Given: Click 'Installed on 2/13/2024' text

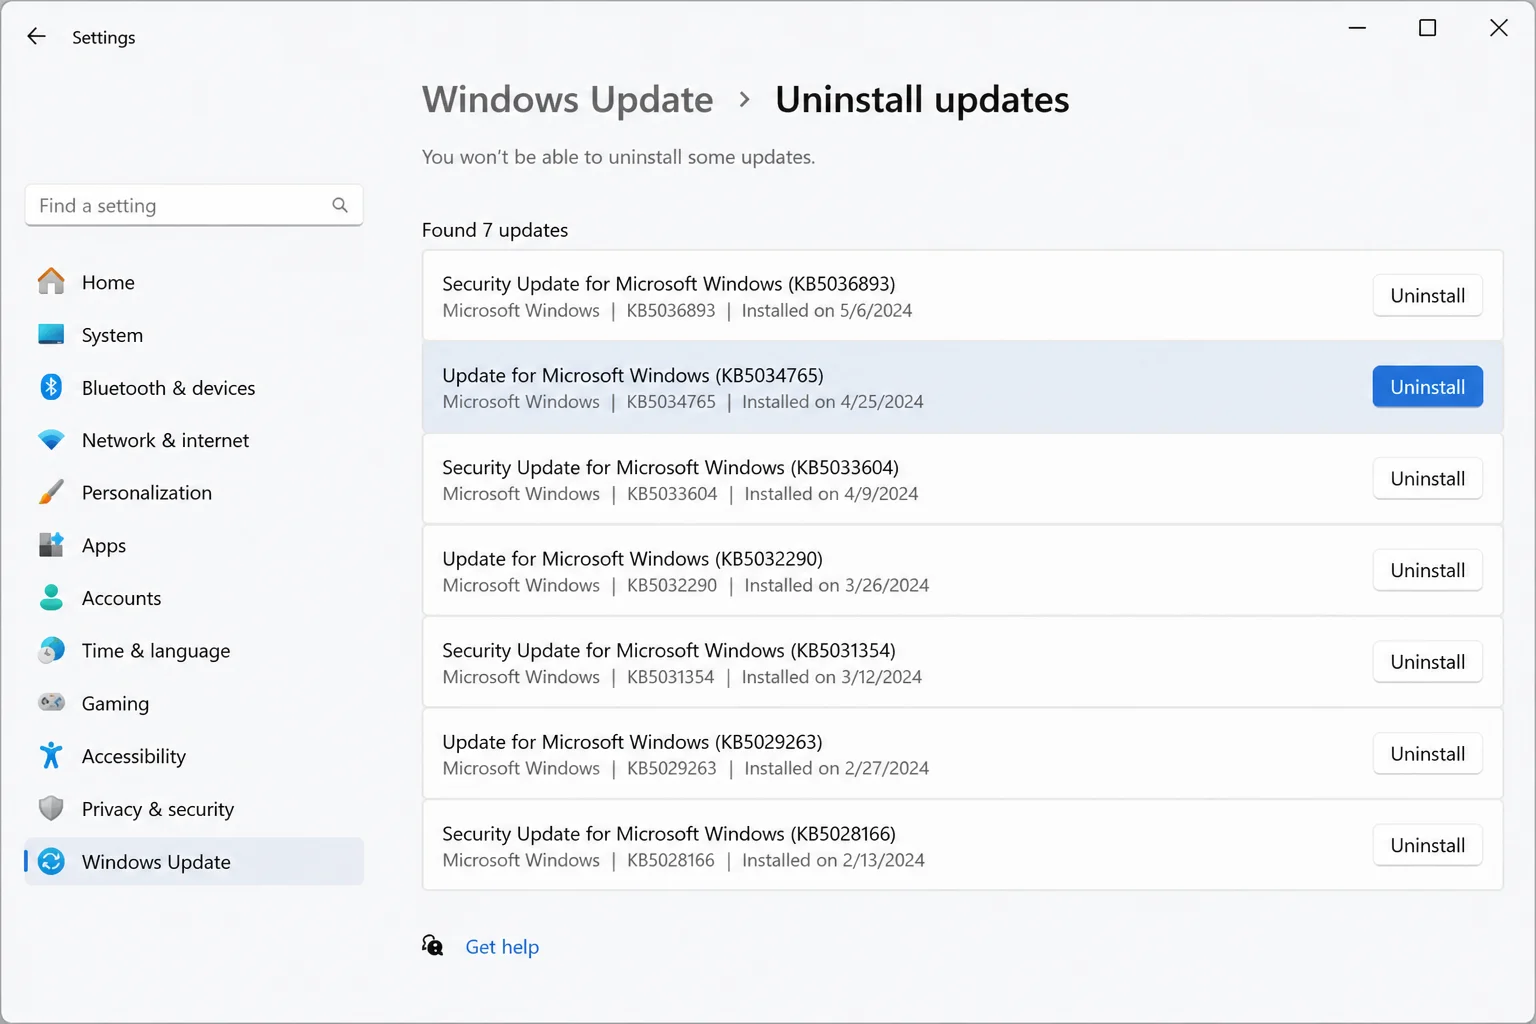Looking at the screenshot, I should tap(833, 860).
